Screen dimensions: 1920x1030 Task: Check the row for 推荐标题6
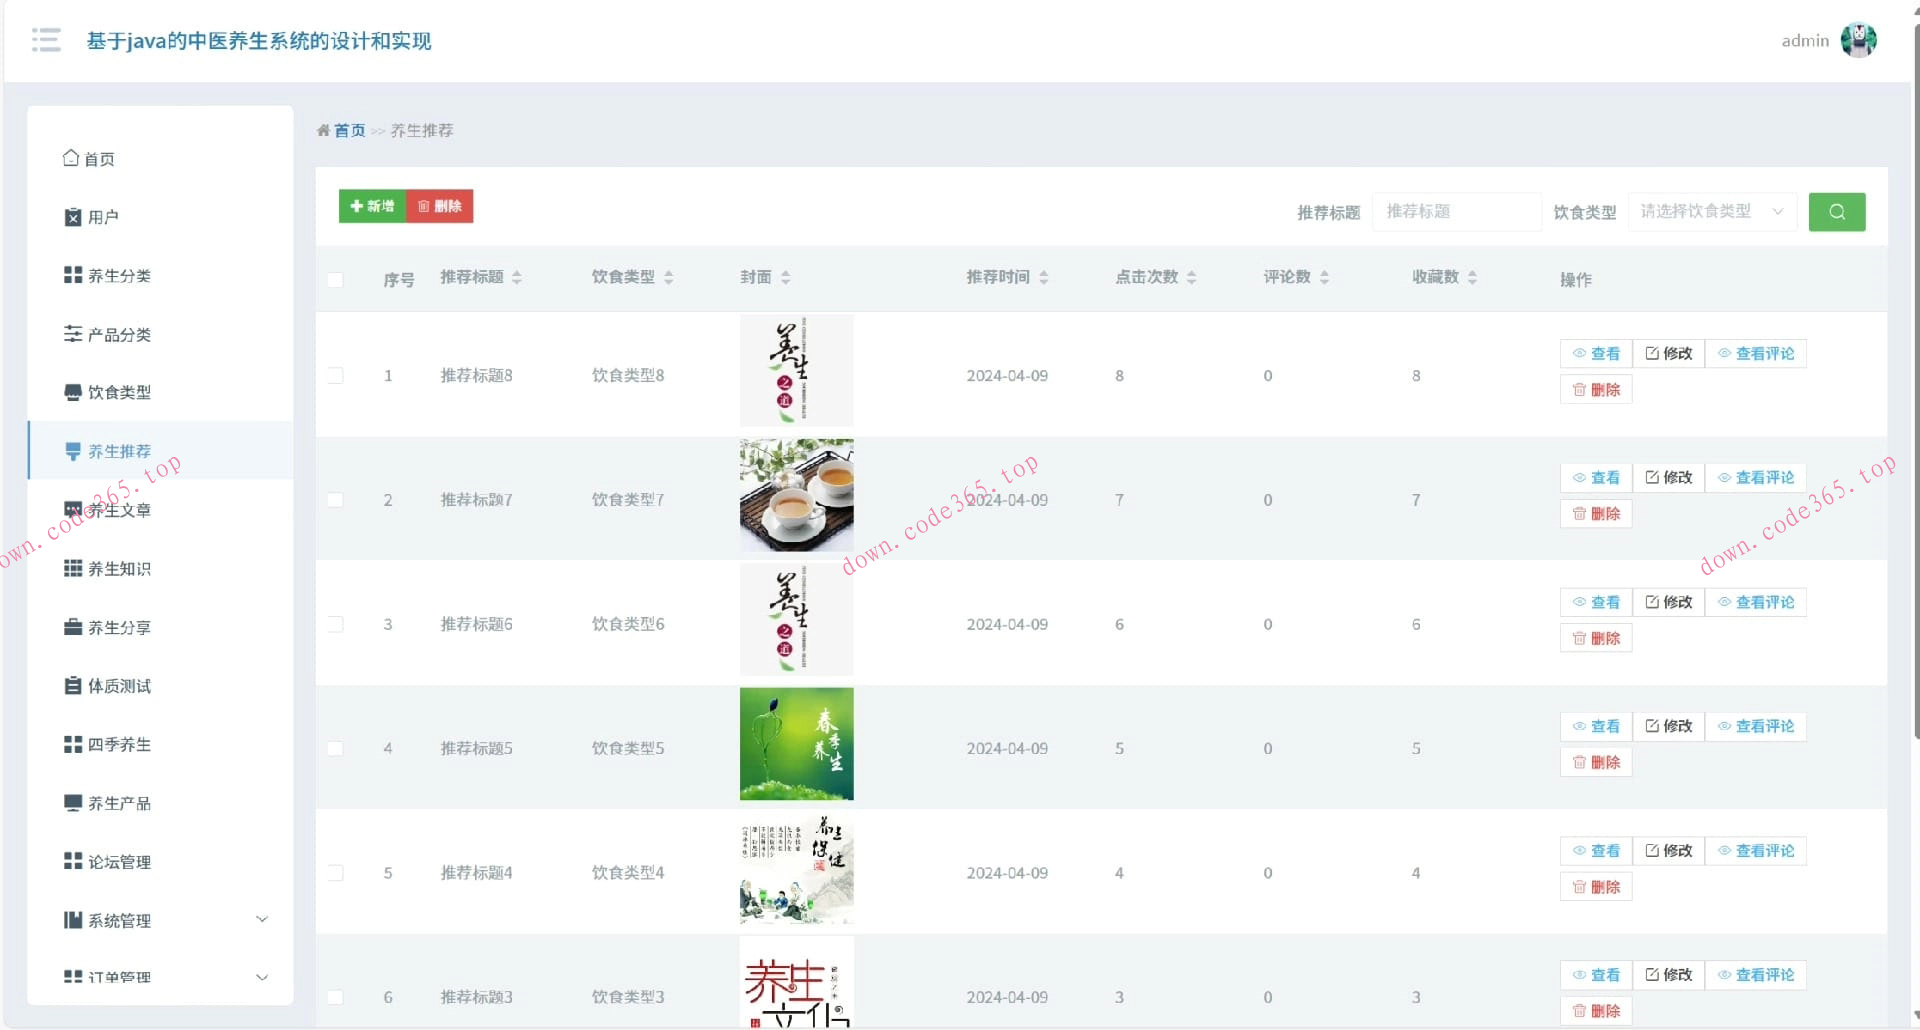tap(336, 624)
